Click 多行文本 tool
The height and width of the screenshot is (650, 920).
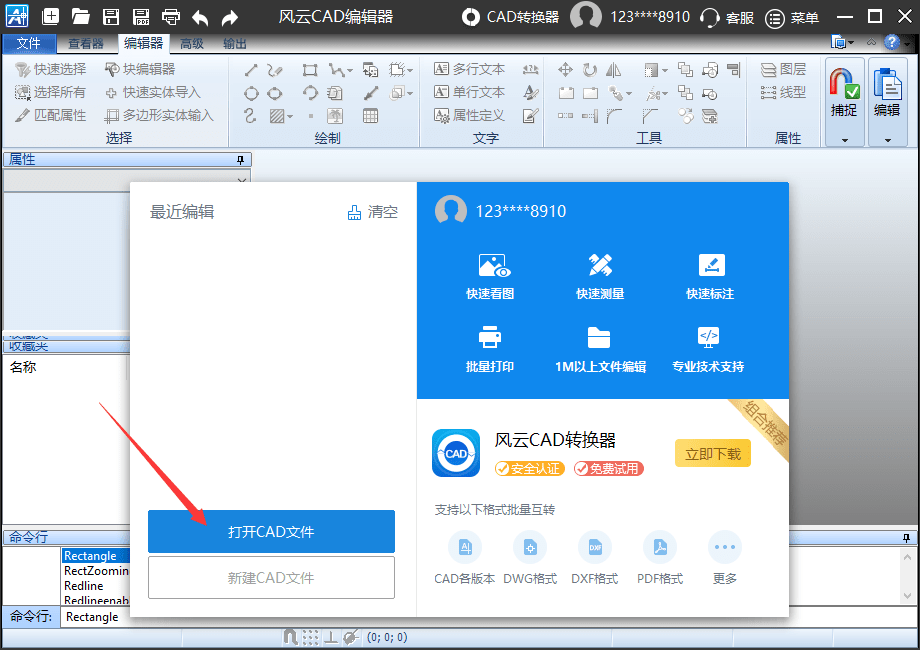click(469, 69)
